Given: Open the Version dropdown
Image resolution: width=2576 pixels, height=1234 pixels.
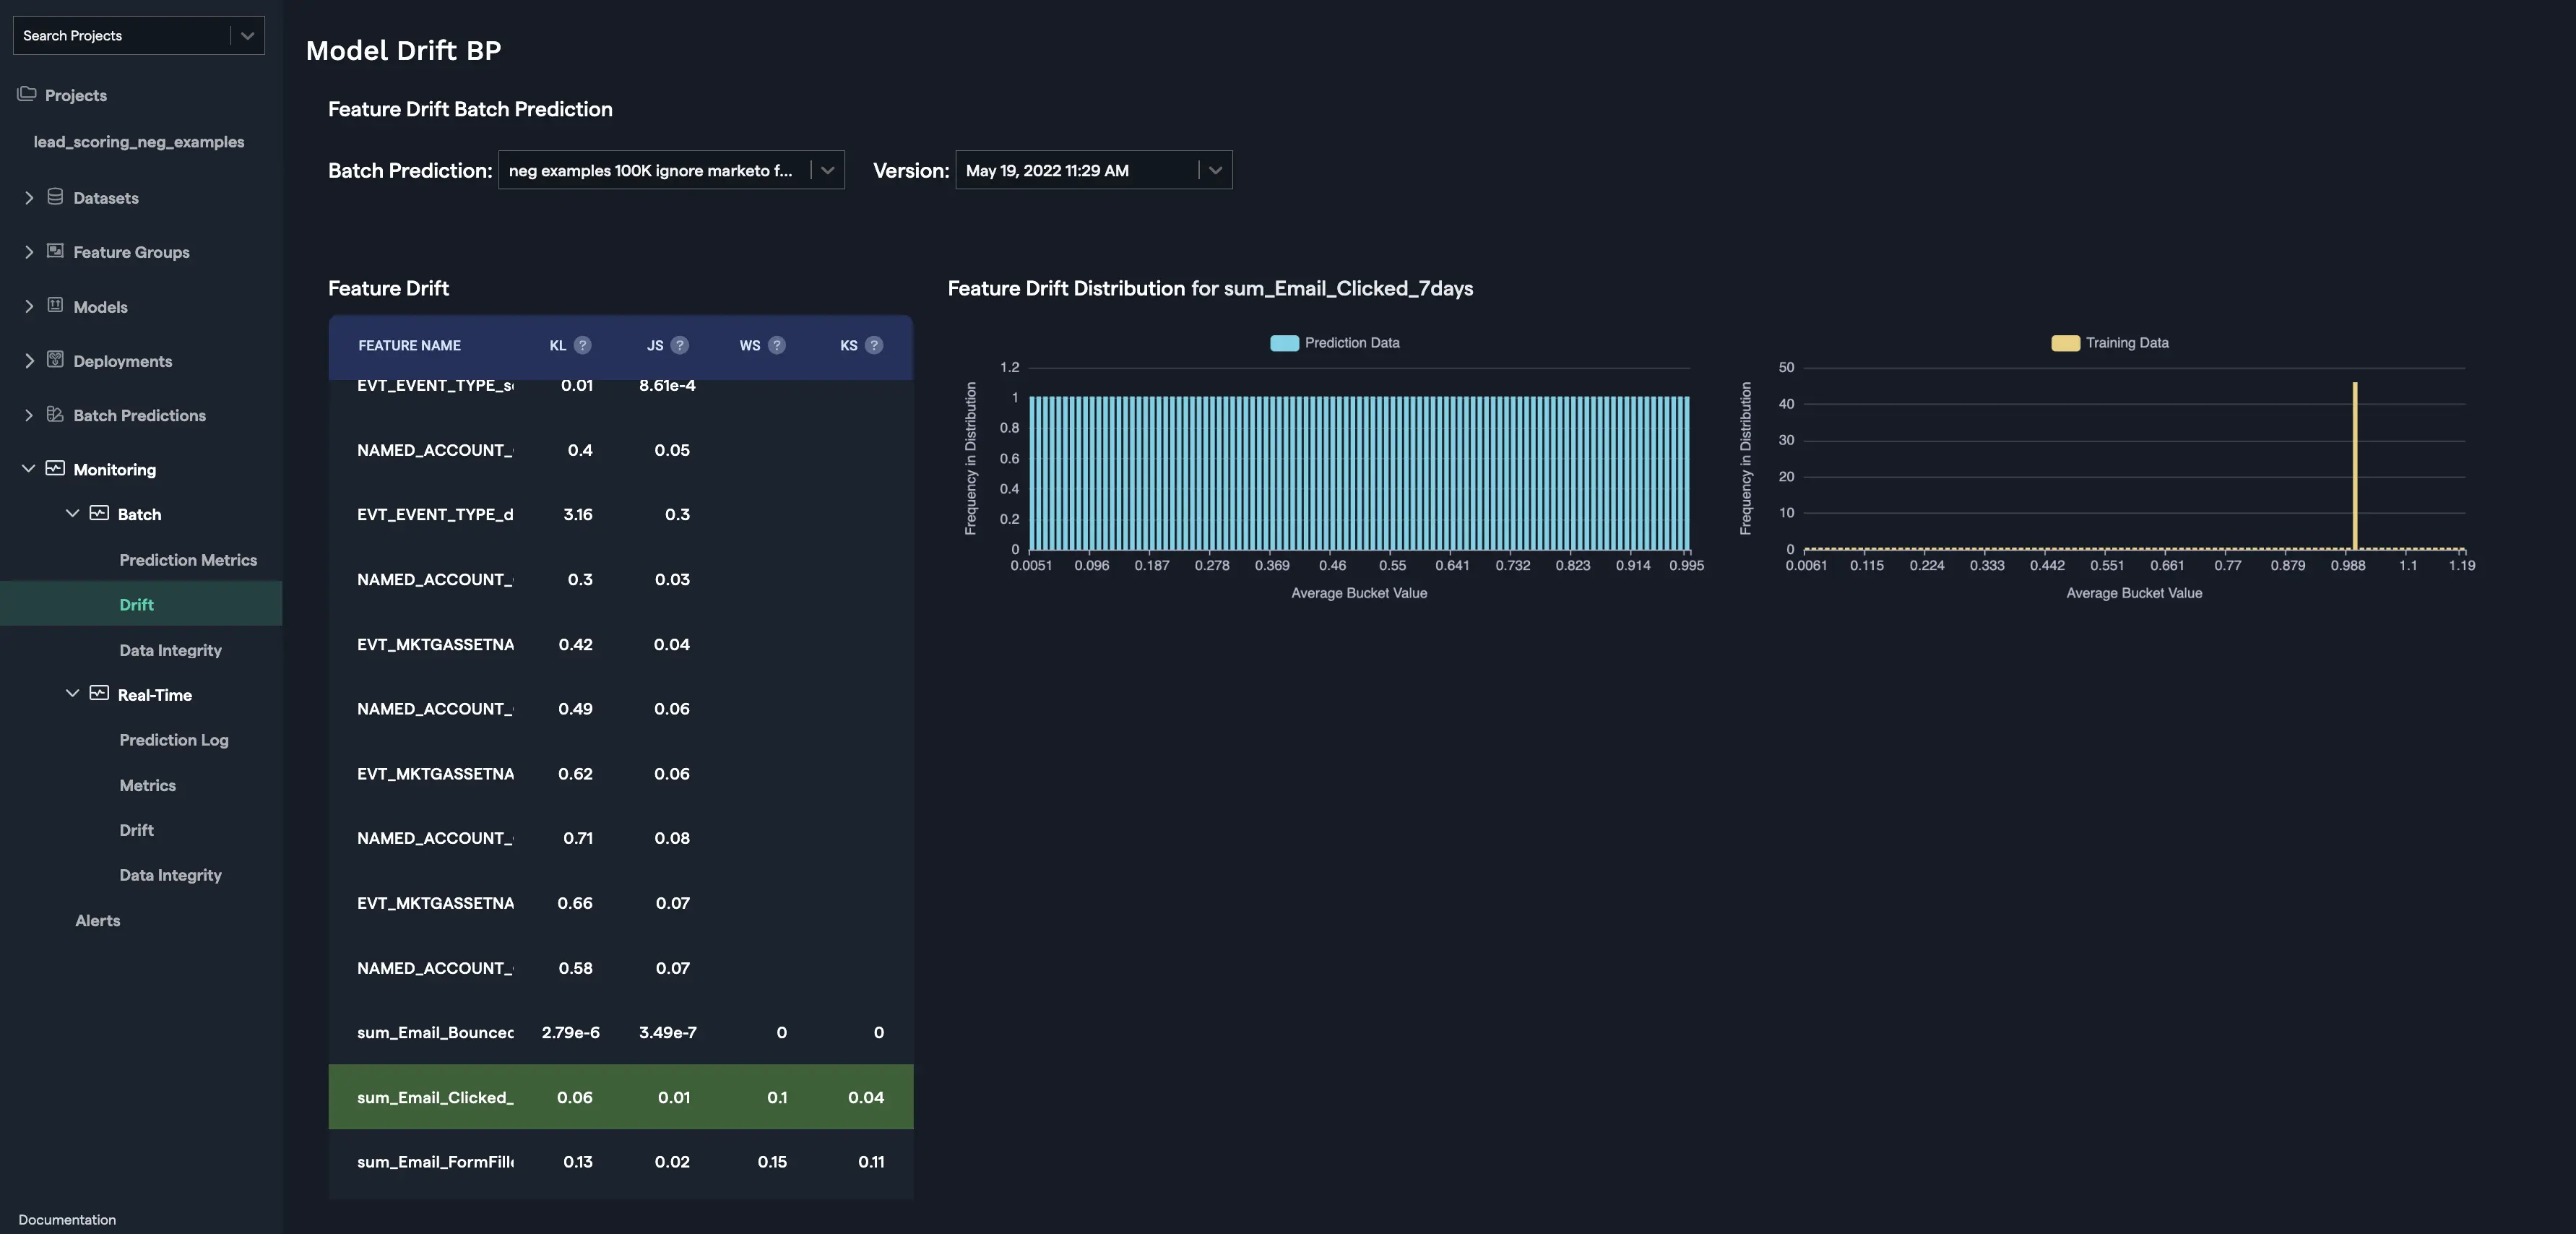Looking at the screenshot, I should click(1215, 170).
